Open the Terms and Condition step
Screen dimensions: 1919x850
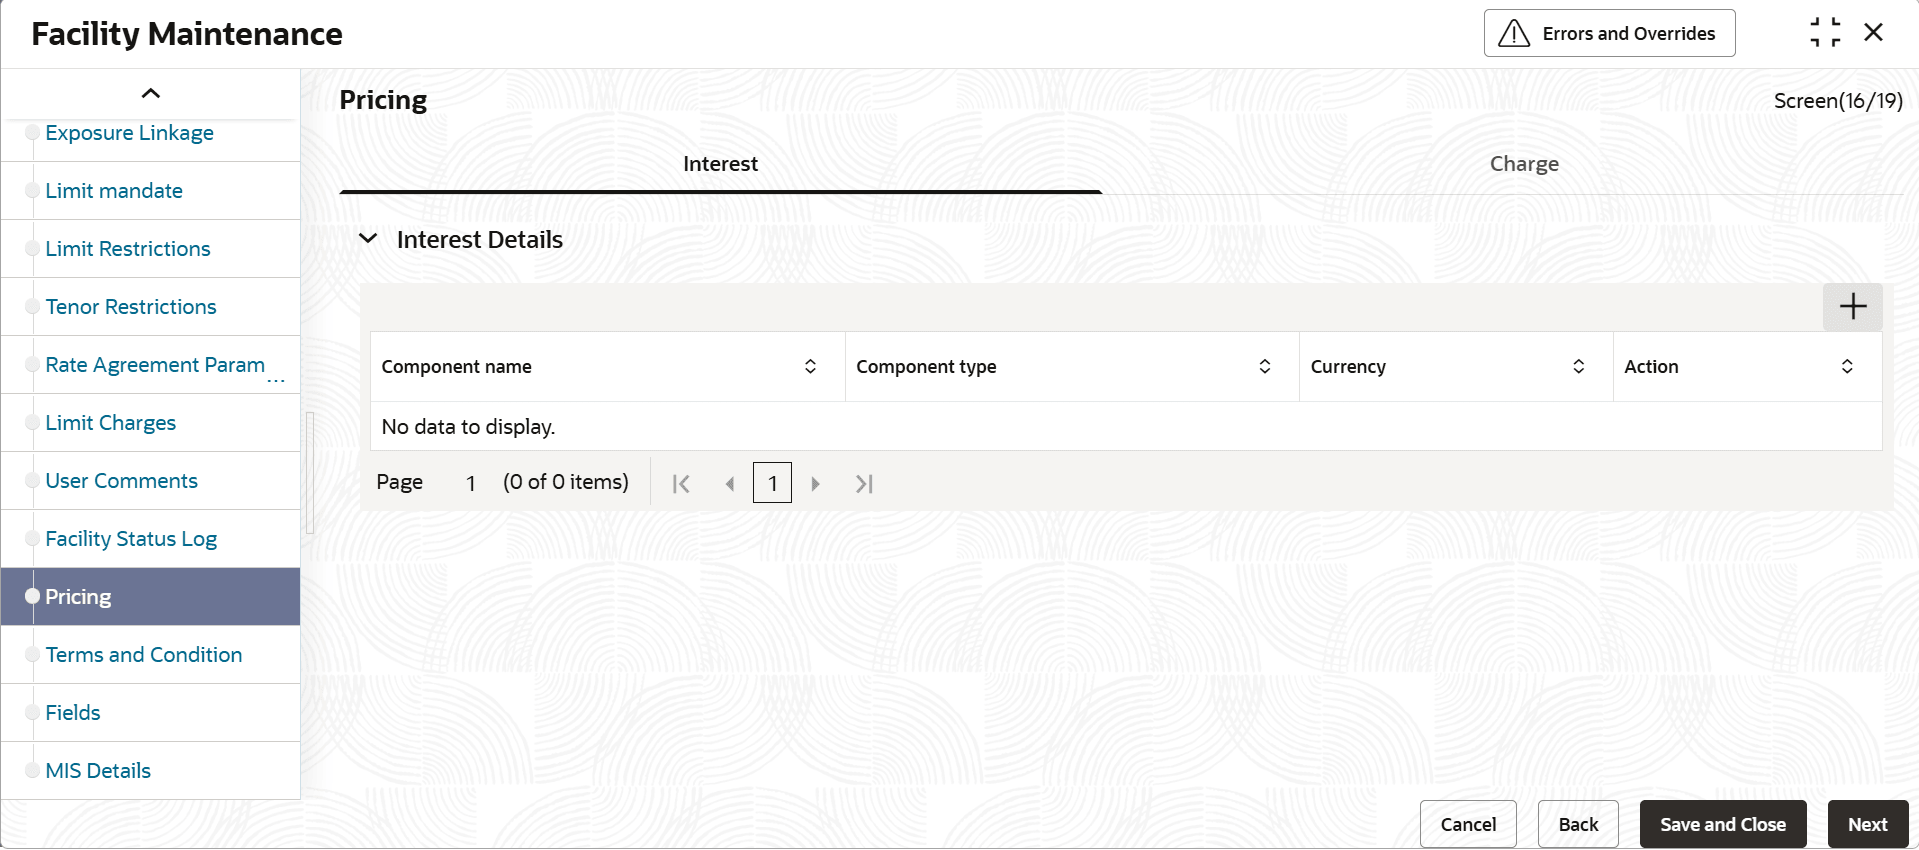click(144, 655)
